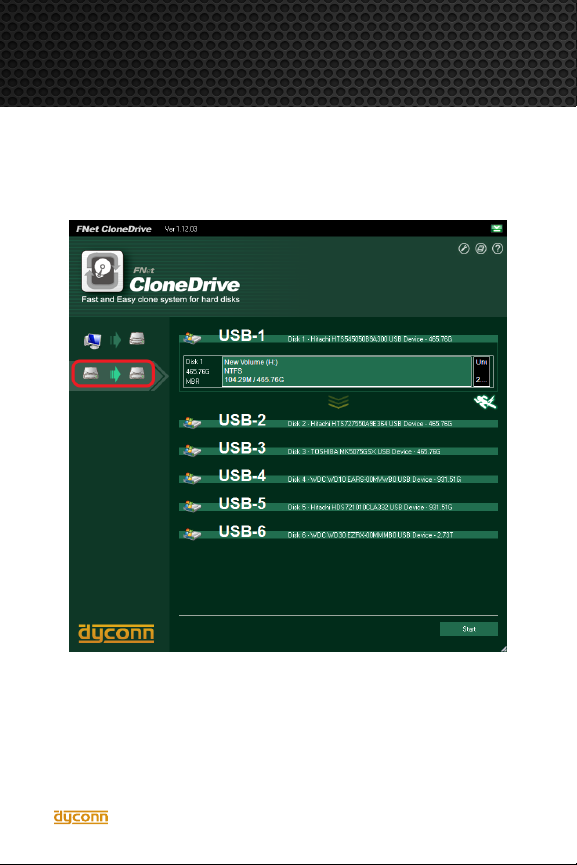Click the refresh devices icon below USB-1
The width and height of the screenshot is (577, 865).
tap(485, 402)
